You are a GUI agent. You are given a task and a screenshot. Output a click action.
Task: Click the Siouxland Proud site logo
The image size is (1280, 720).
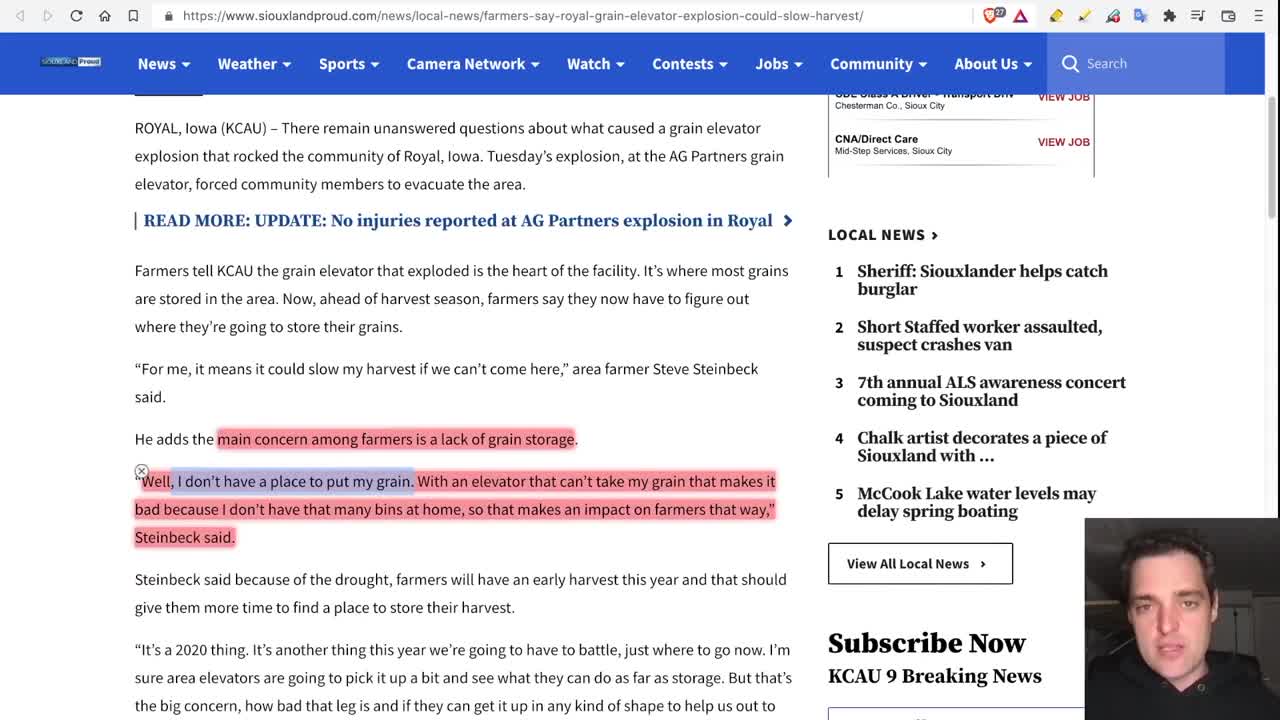pos(71,62)
